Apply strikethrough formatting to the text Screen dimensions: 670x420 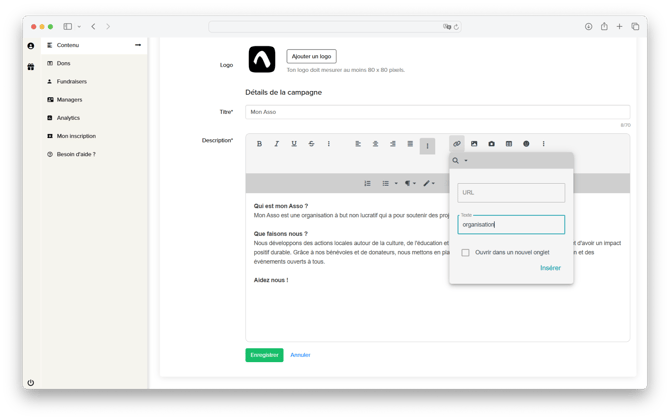pos(311,144)
